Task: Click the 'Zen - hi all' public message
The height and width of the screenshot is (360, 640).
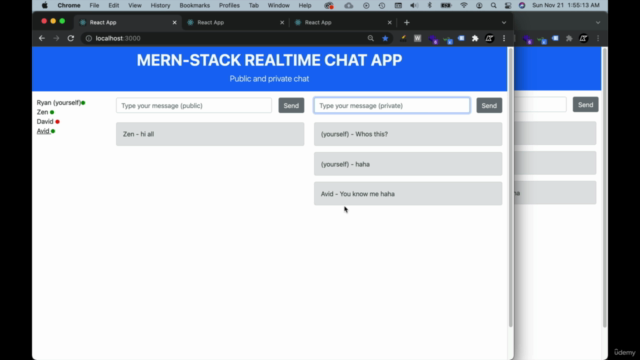Action: [x=210, y=134]
